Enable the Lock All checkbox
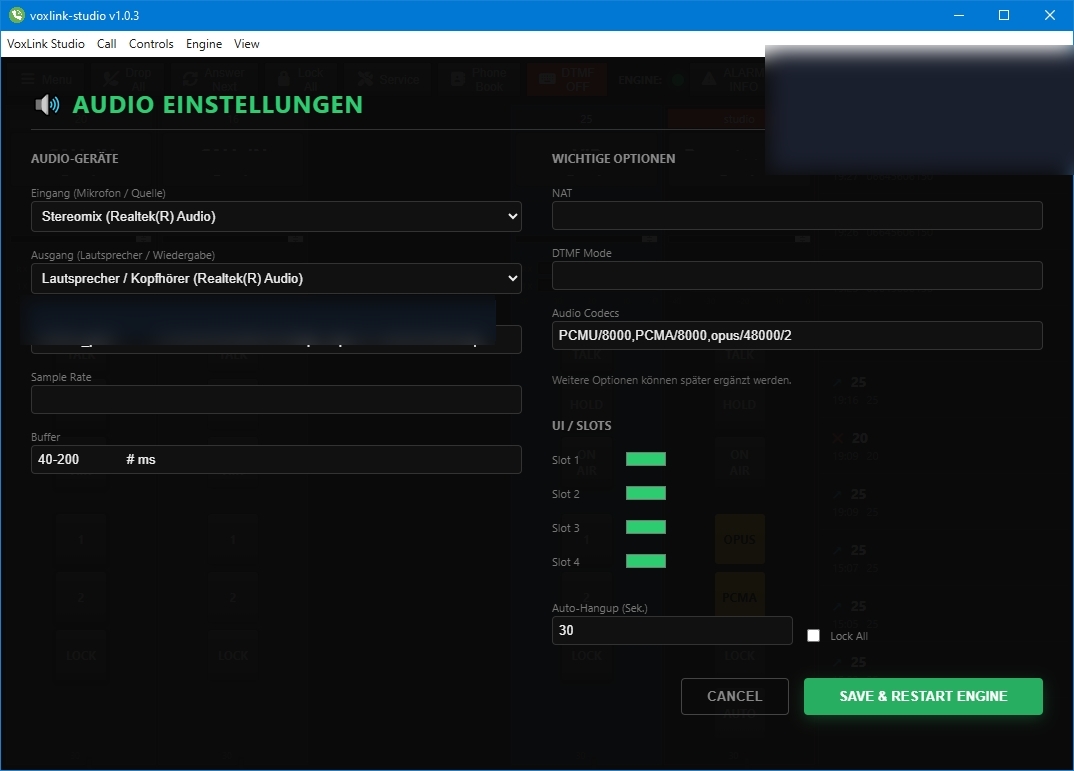 click(x=813, y=635)
